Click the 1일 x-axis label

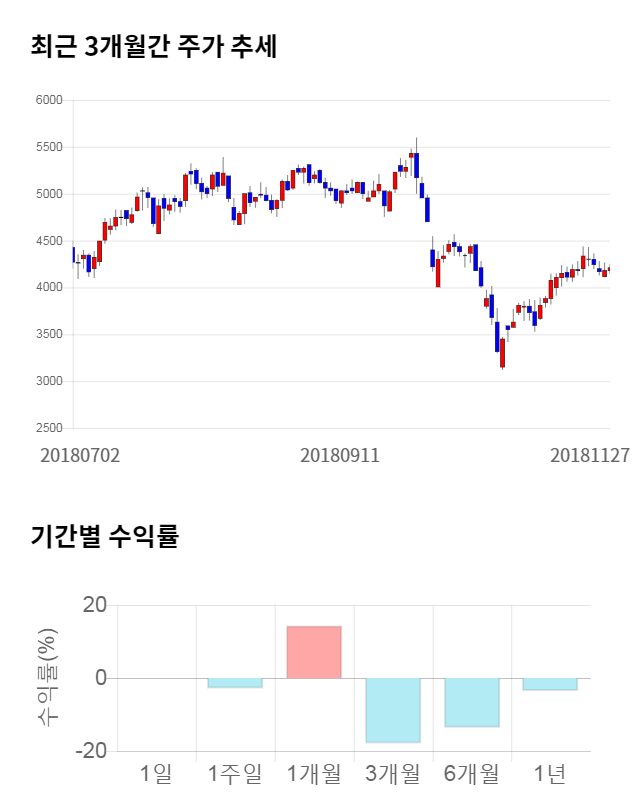[x=156, y=773]
